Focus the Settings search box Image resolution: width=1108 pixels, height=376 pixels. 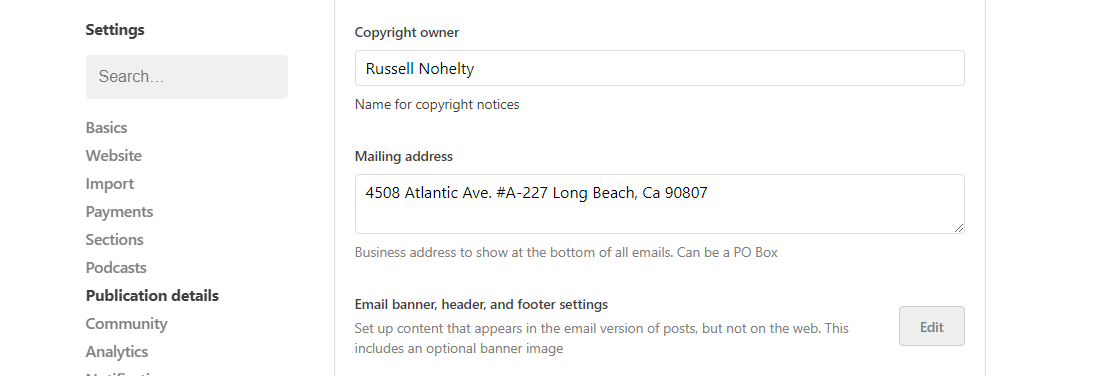pos(187,76)
